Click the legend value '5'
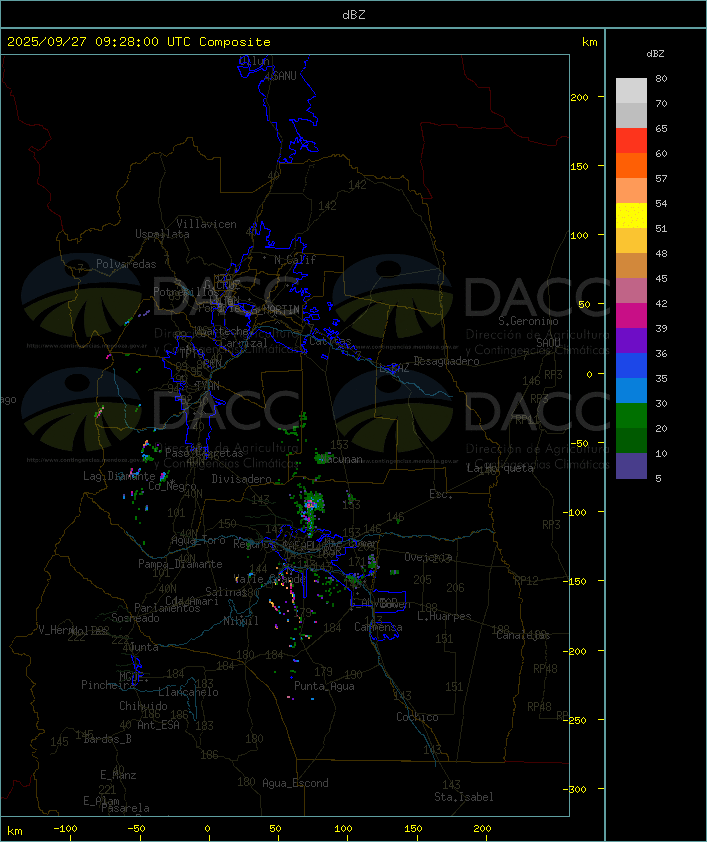707x842 pixels. pyautogui.click(x=658, y=478)
